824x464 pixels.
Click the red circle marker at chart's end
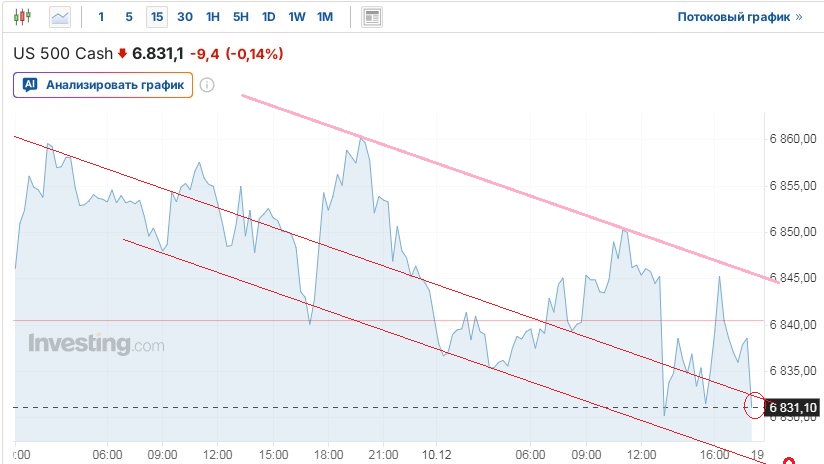(x=754, y=404)
